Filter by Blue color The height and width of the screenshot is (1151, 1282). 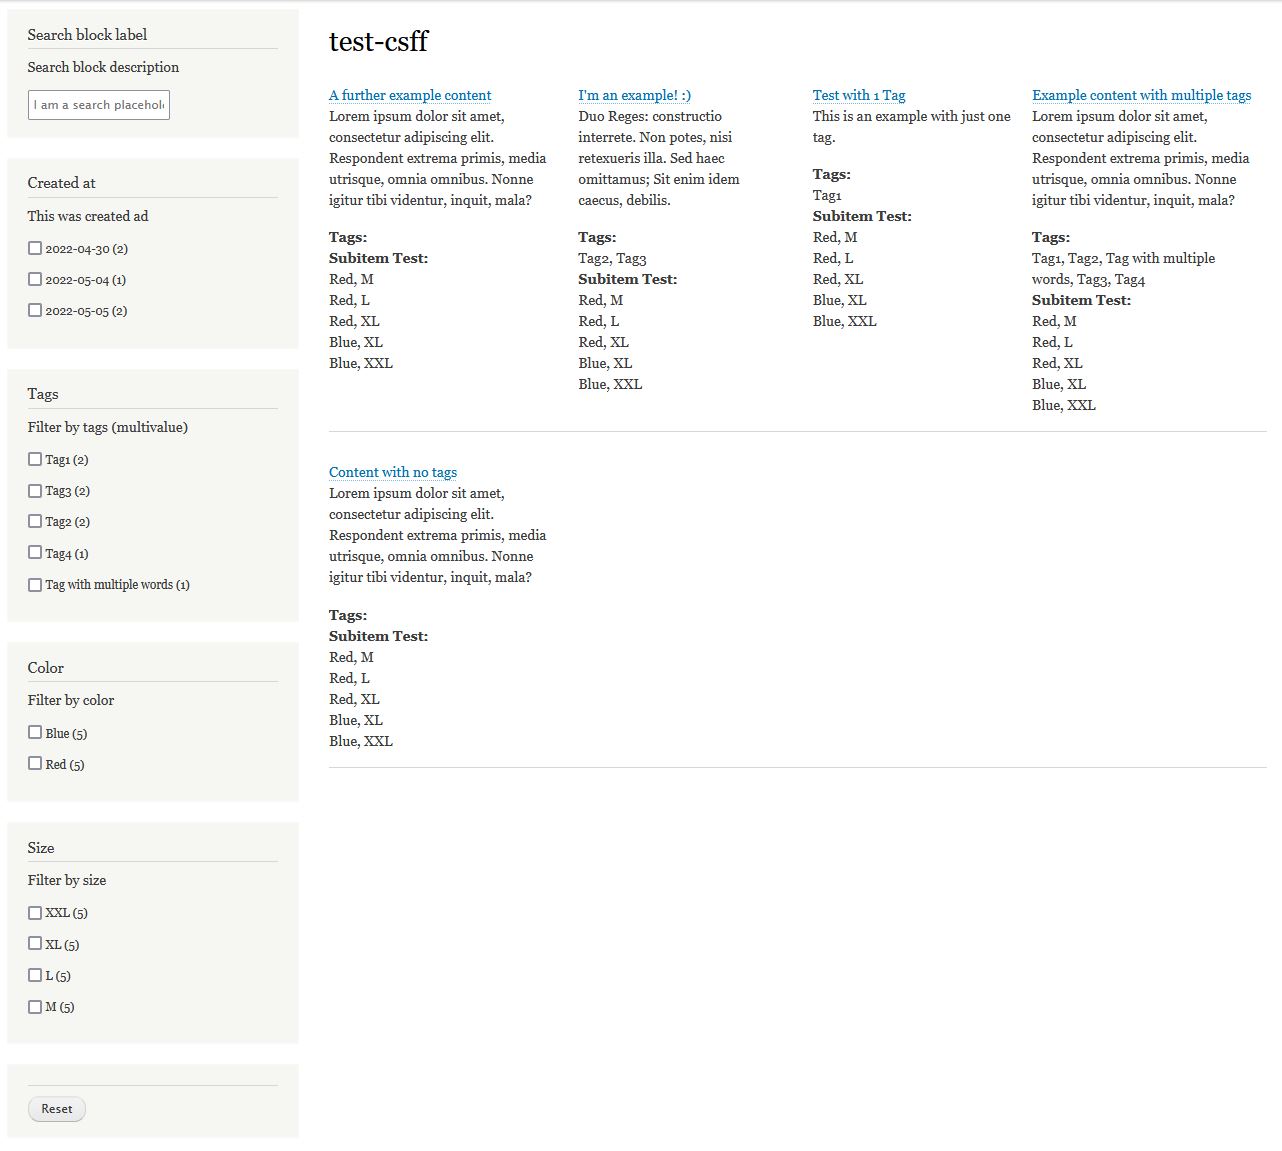(35, 732)
